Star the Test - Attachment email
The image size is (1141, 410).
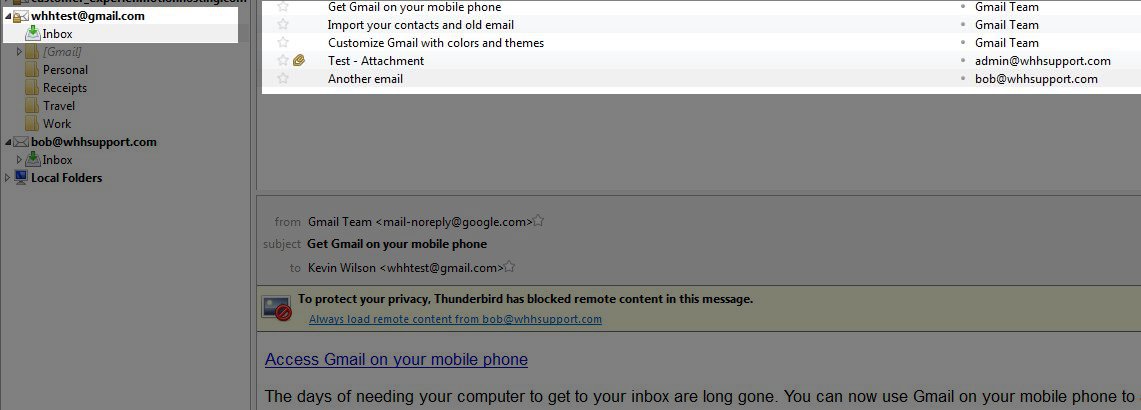(283, 60)
